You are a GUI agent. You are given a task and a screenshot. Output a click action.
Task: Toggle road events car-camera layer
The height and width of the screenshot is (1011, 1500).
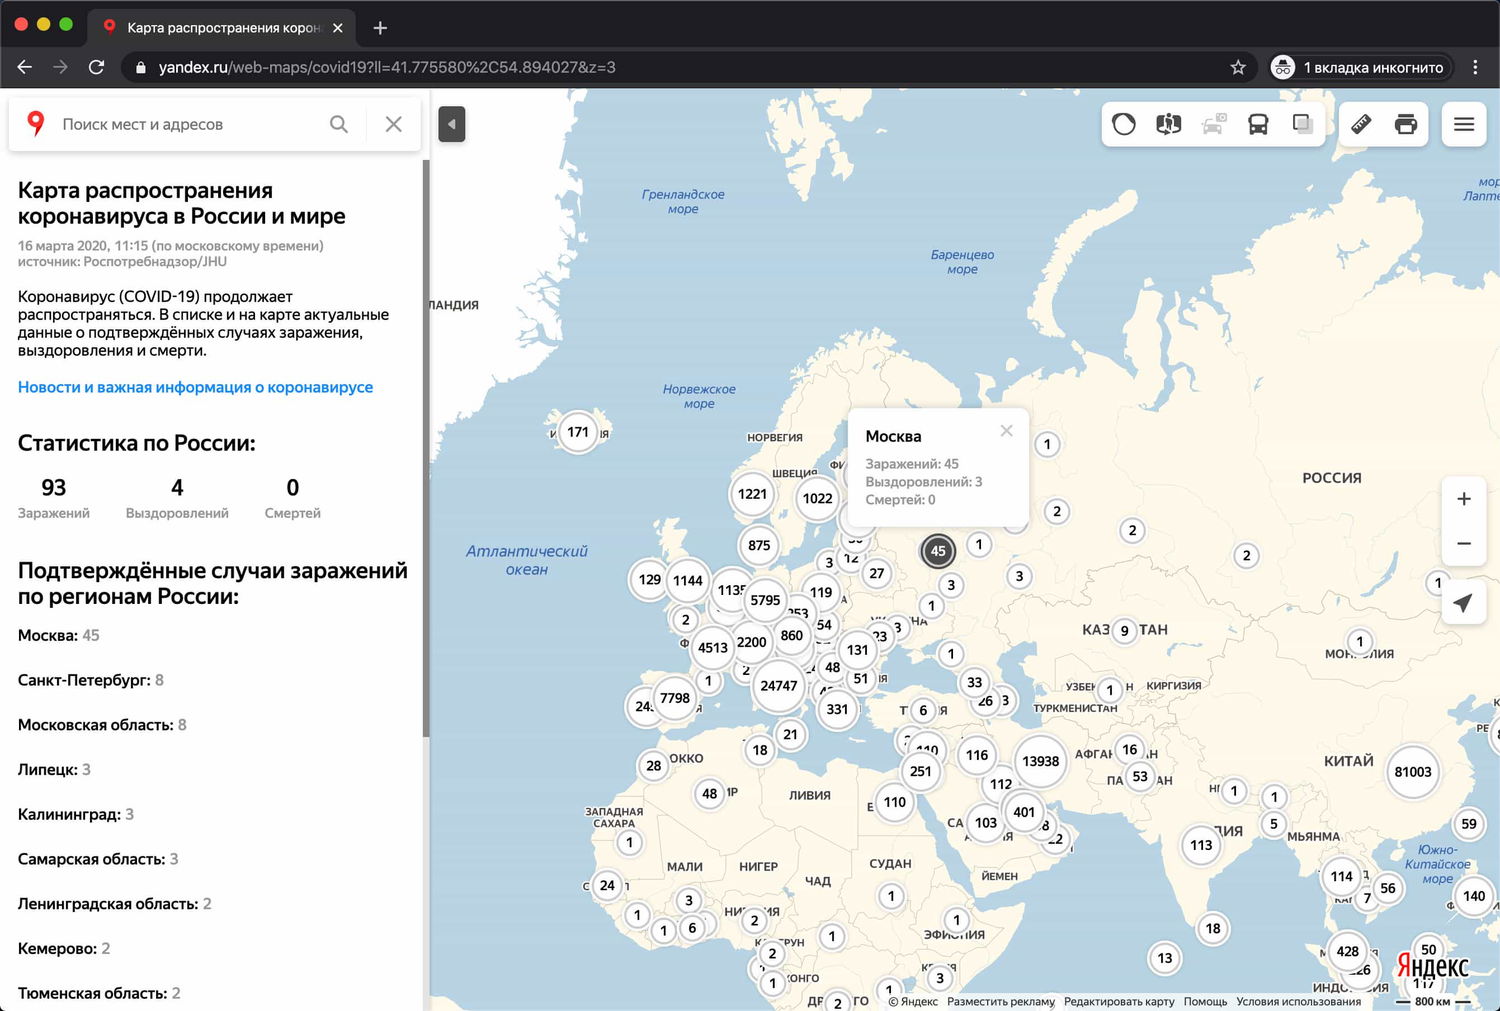pos(1214,124)
